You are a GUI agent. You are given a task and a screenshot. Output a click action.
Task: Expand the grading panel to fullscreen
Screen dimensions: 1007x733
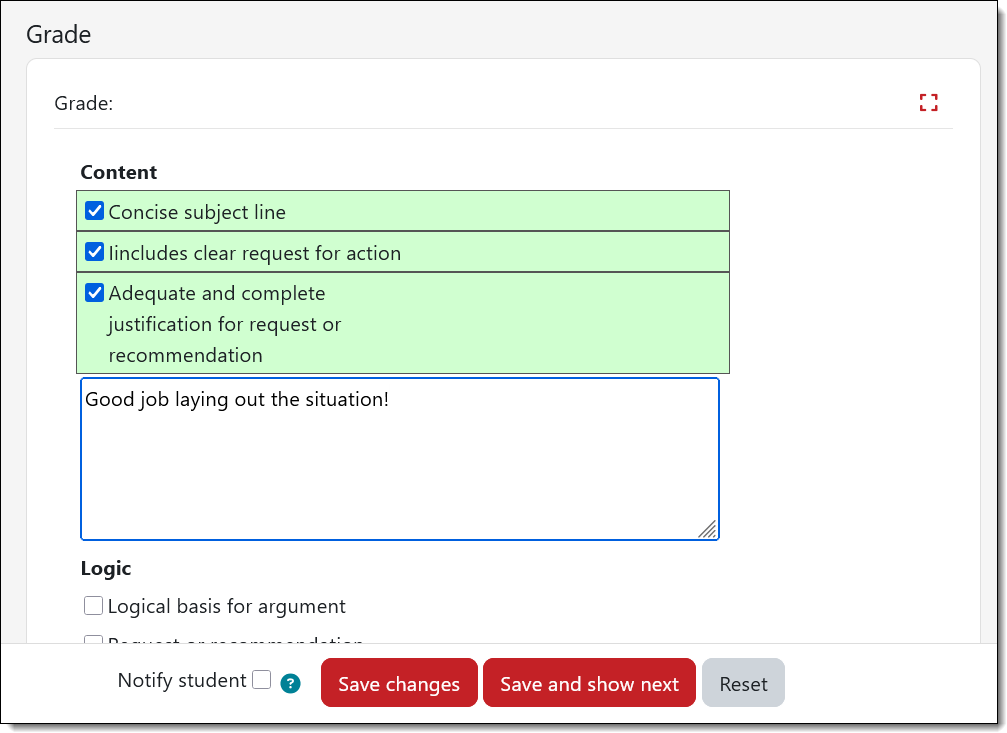pos(928,102)
